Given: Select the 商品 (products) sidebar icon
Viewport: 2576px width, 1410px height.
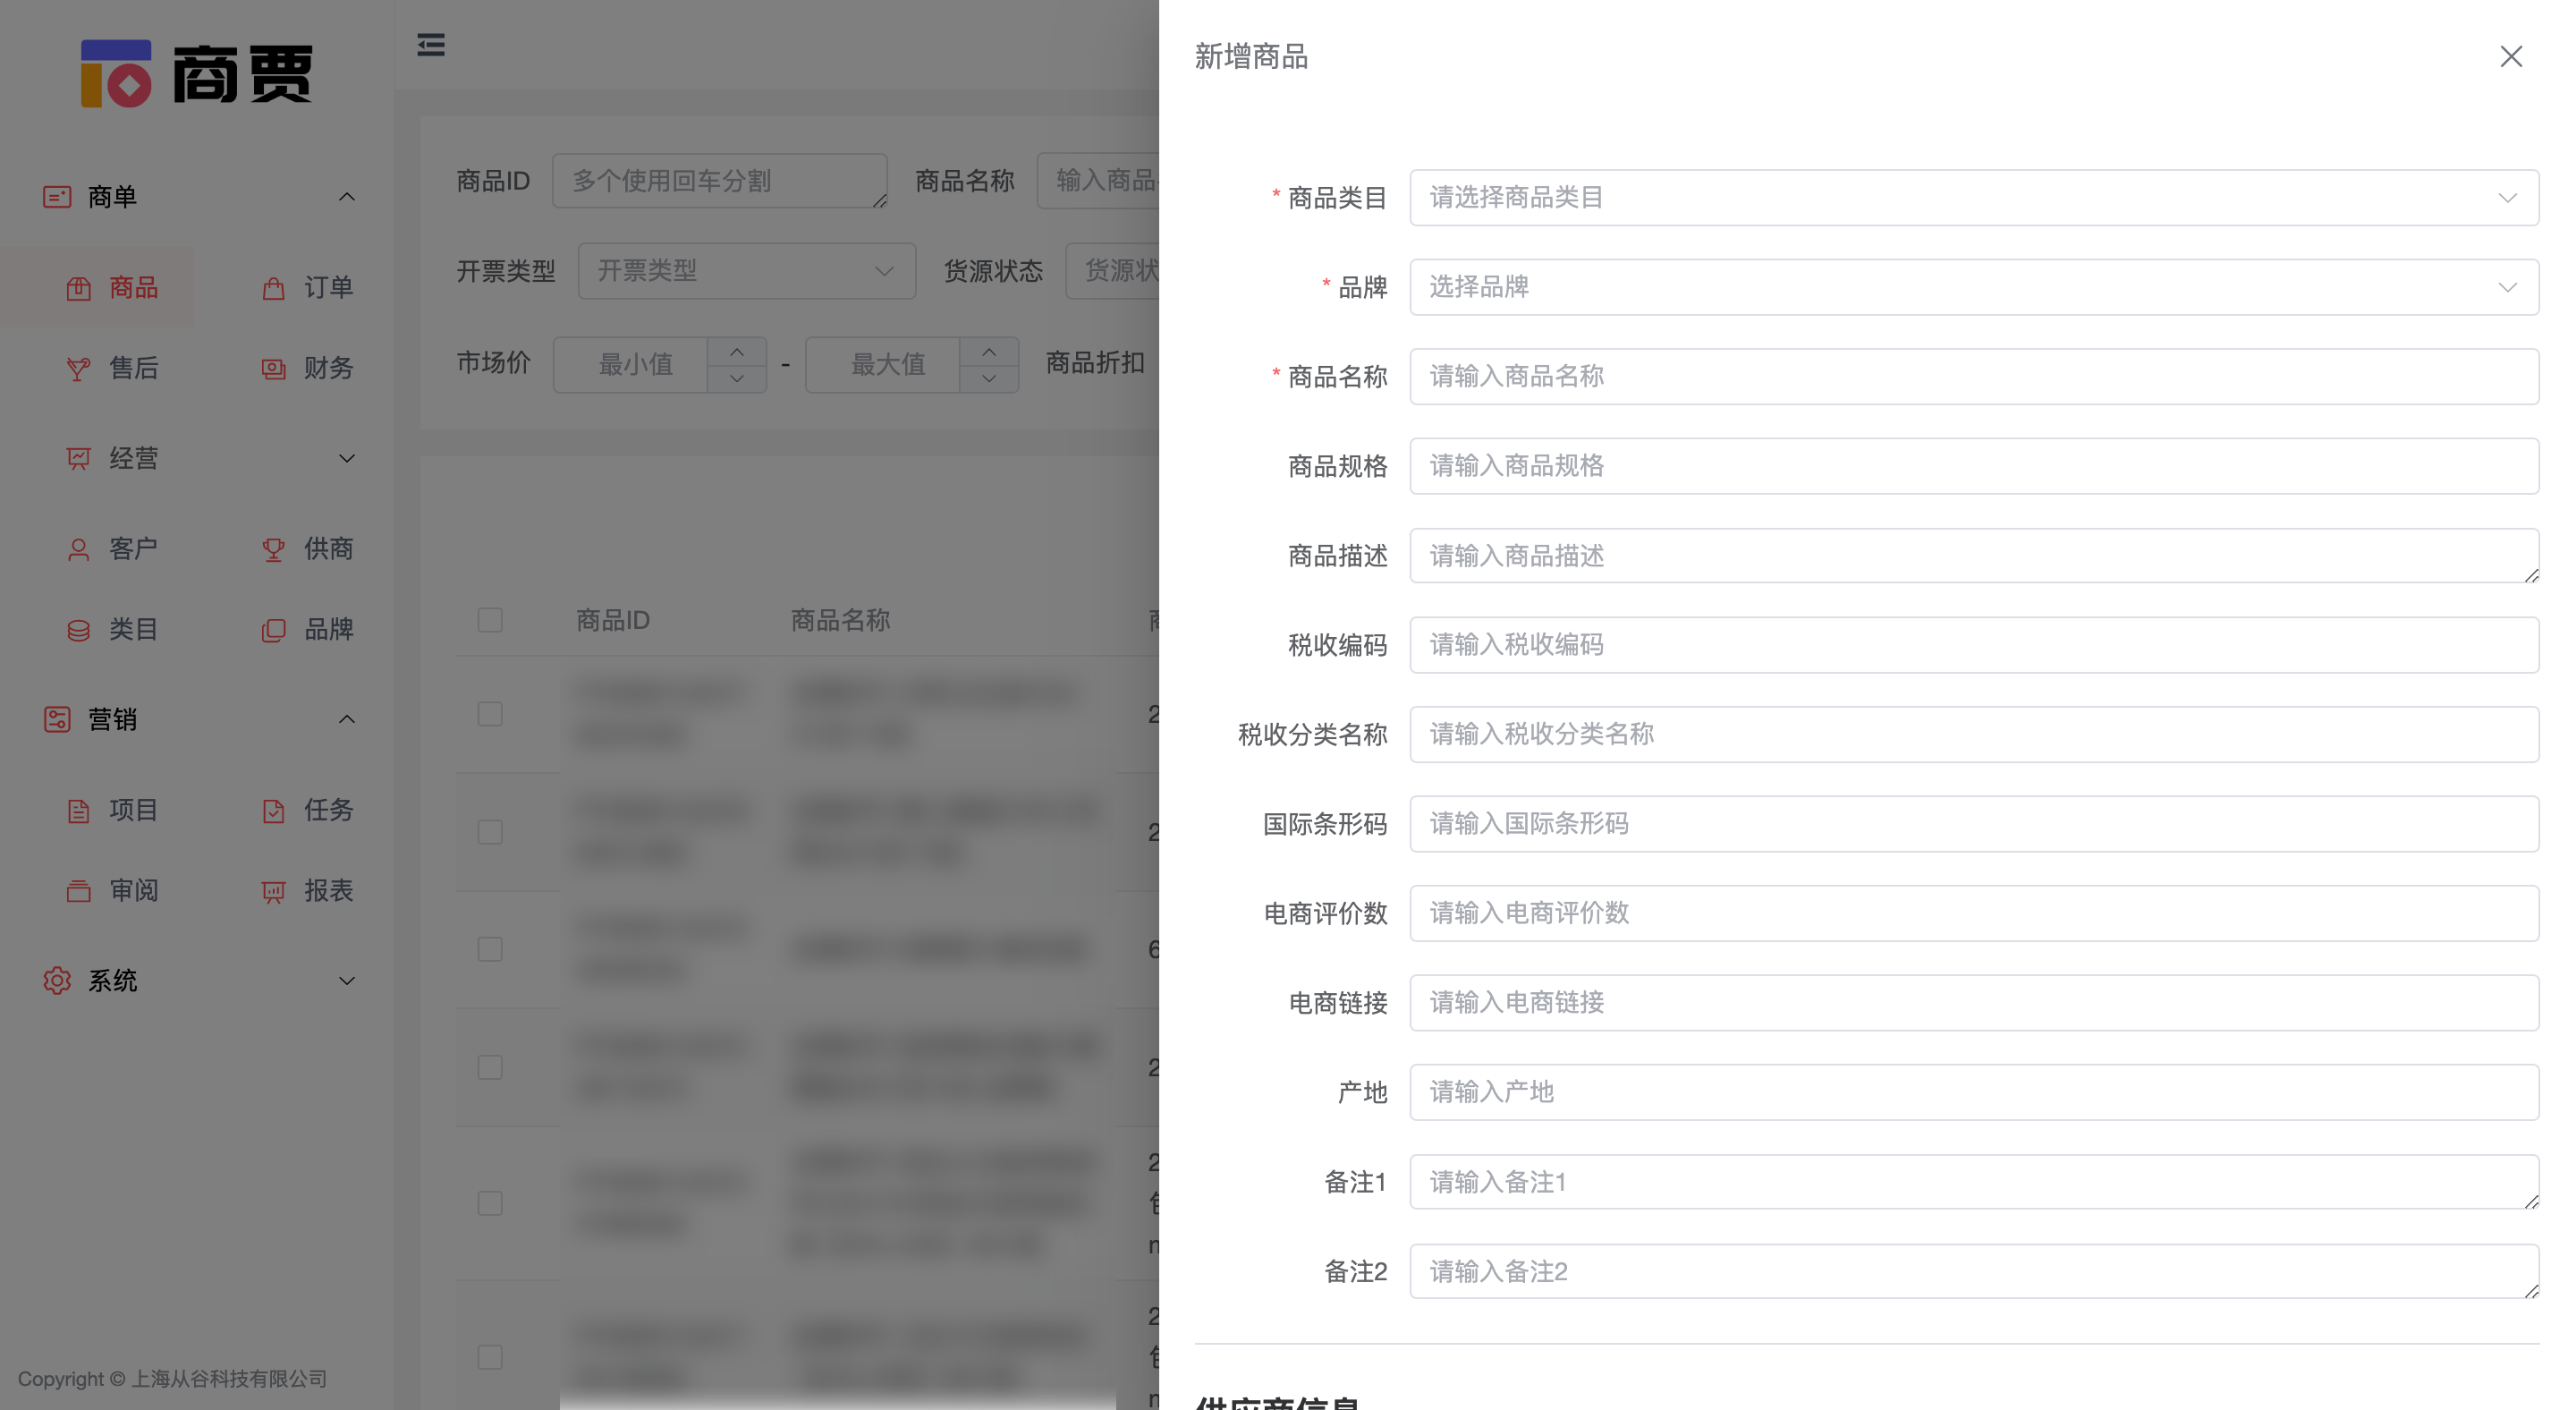Looking at the screenshot, I should 81,287.
